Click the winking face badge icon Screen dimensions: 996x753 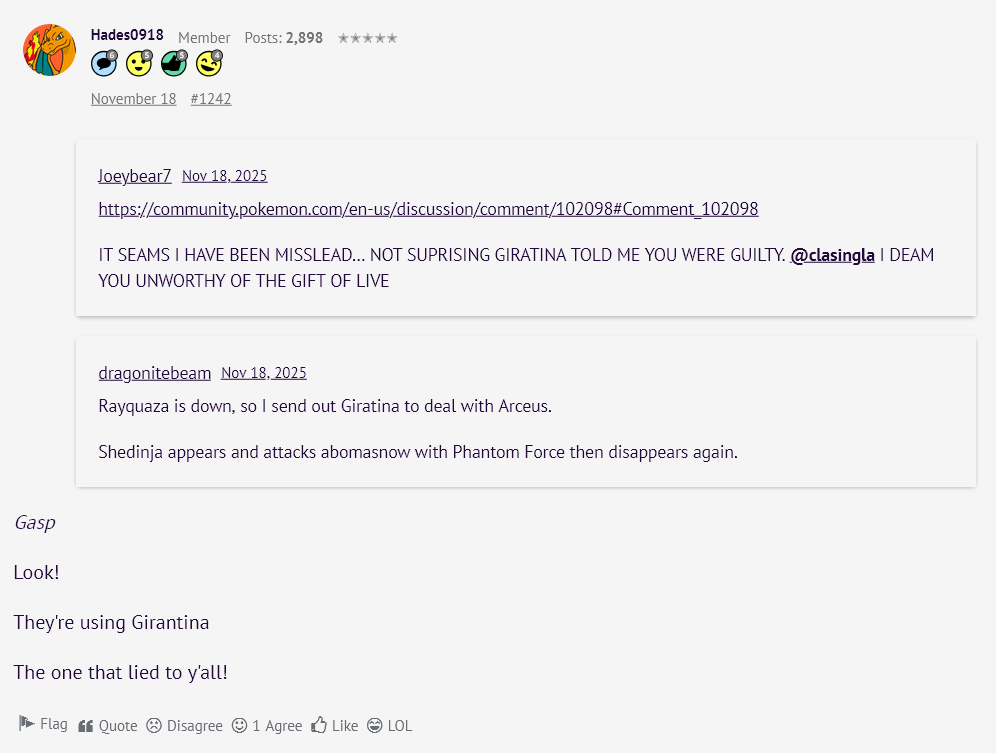tap(209, 63)
